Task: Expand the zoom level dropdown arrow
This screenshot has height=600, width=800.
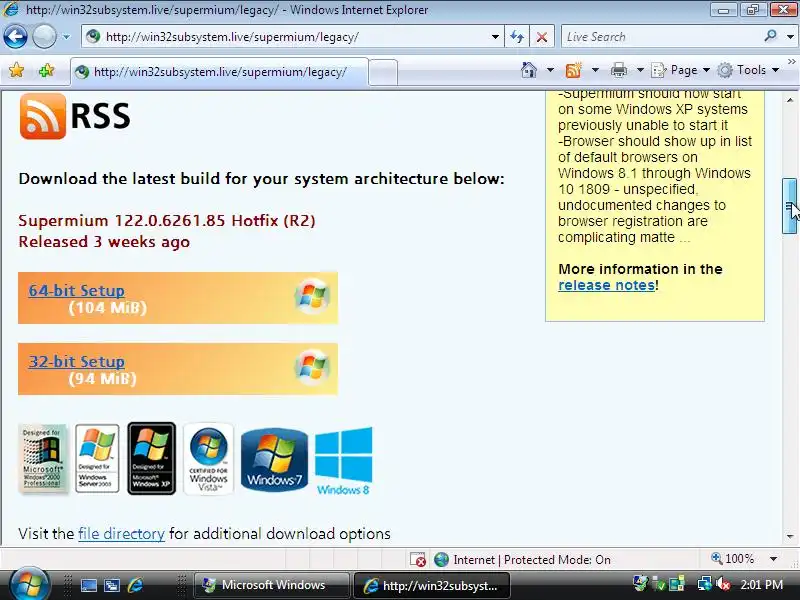Action: coord(773,559)
